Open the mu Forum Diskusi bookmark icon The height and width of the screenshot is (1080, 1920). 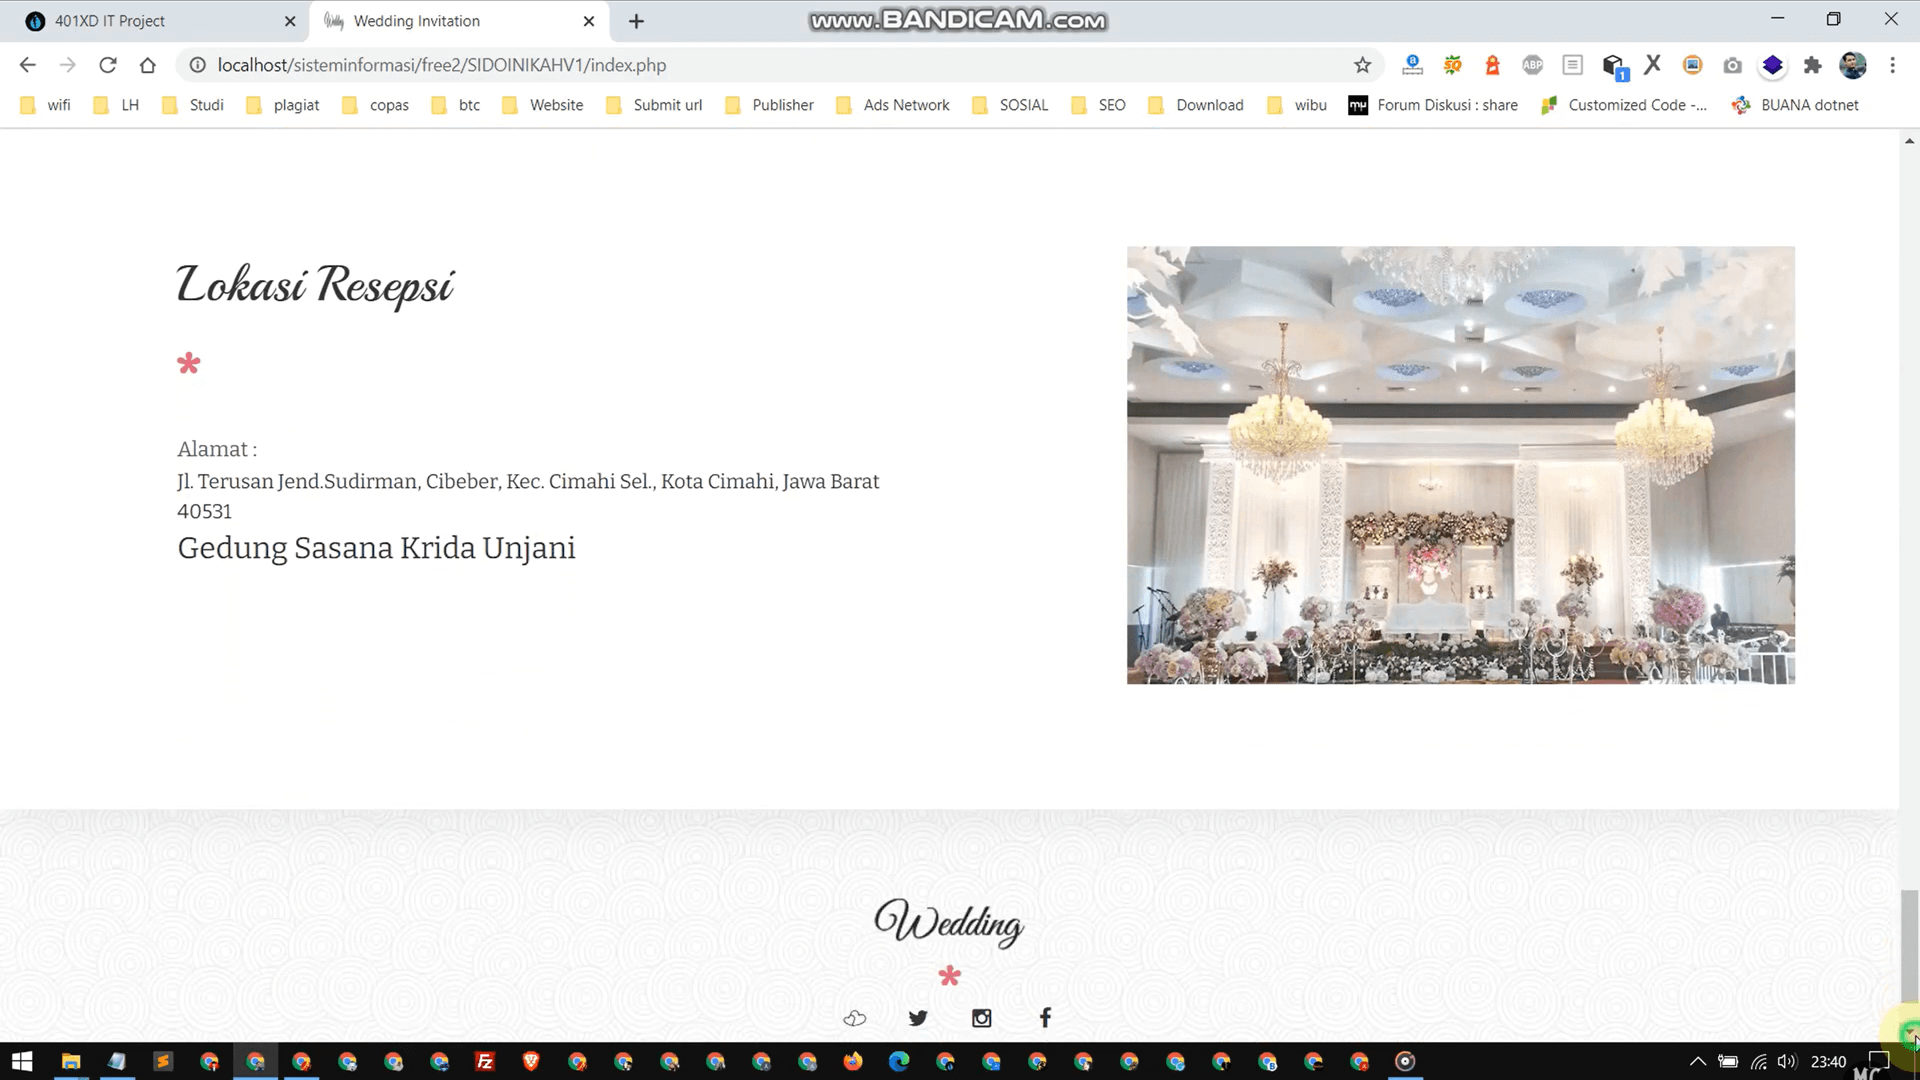coord(1358,105)
